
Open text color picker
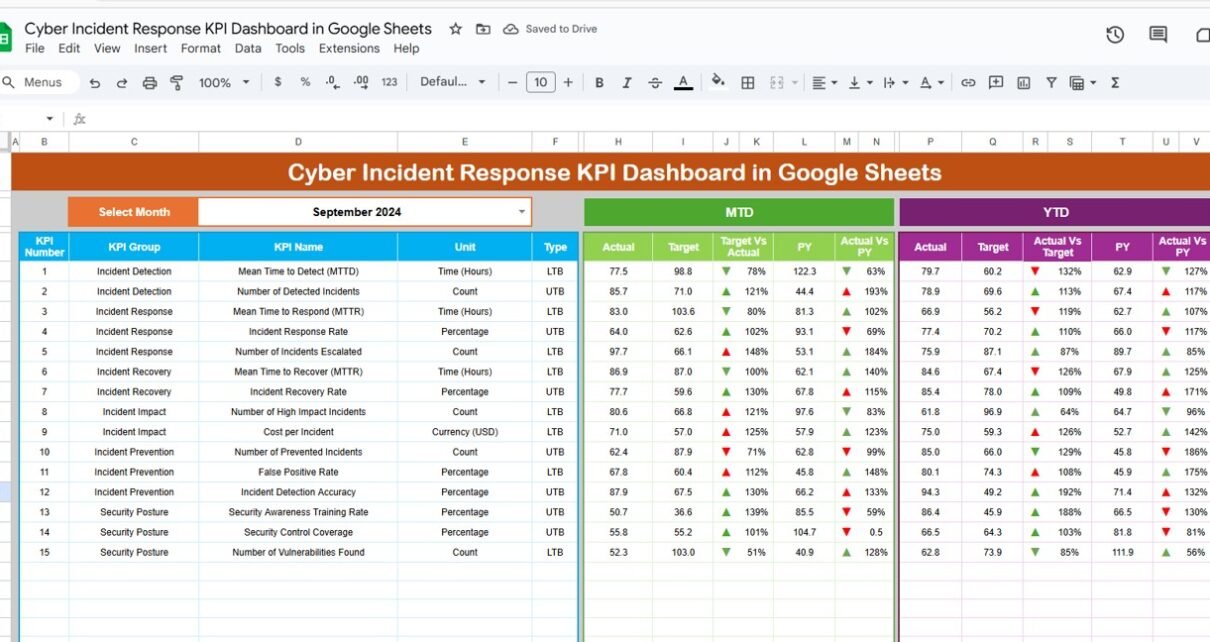click(683, 83)
